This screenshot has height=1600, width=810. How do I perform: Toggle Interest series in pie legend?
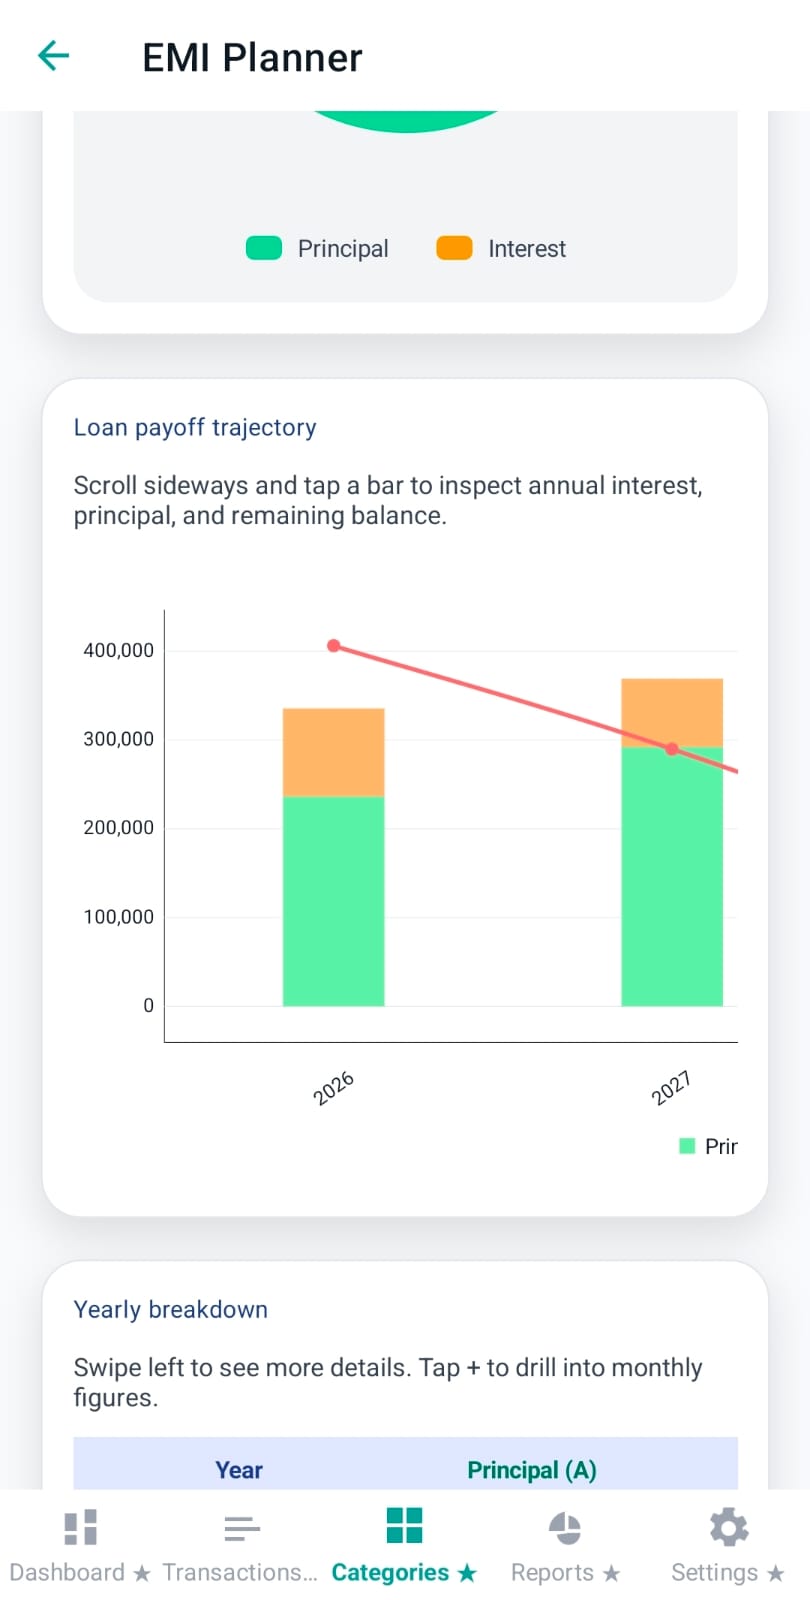[526, 249]
